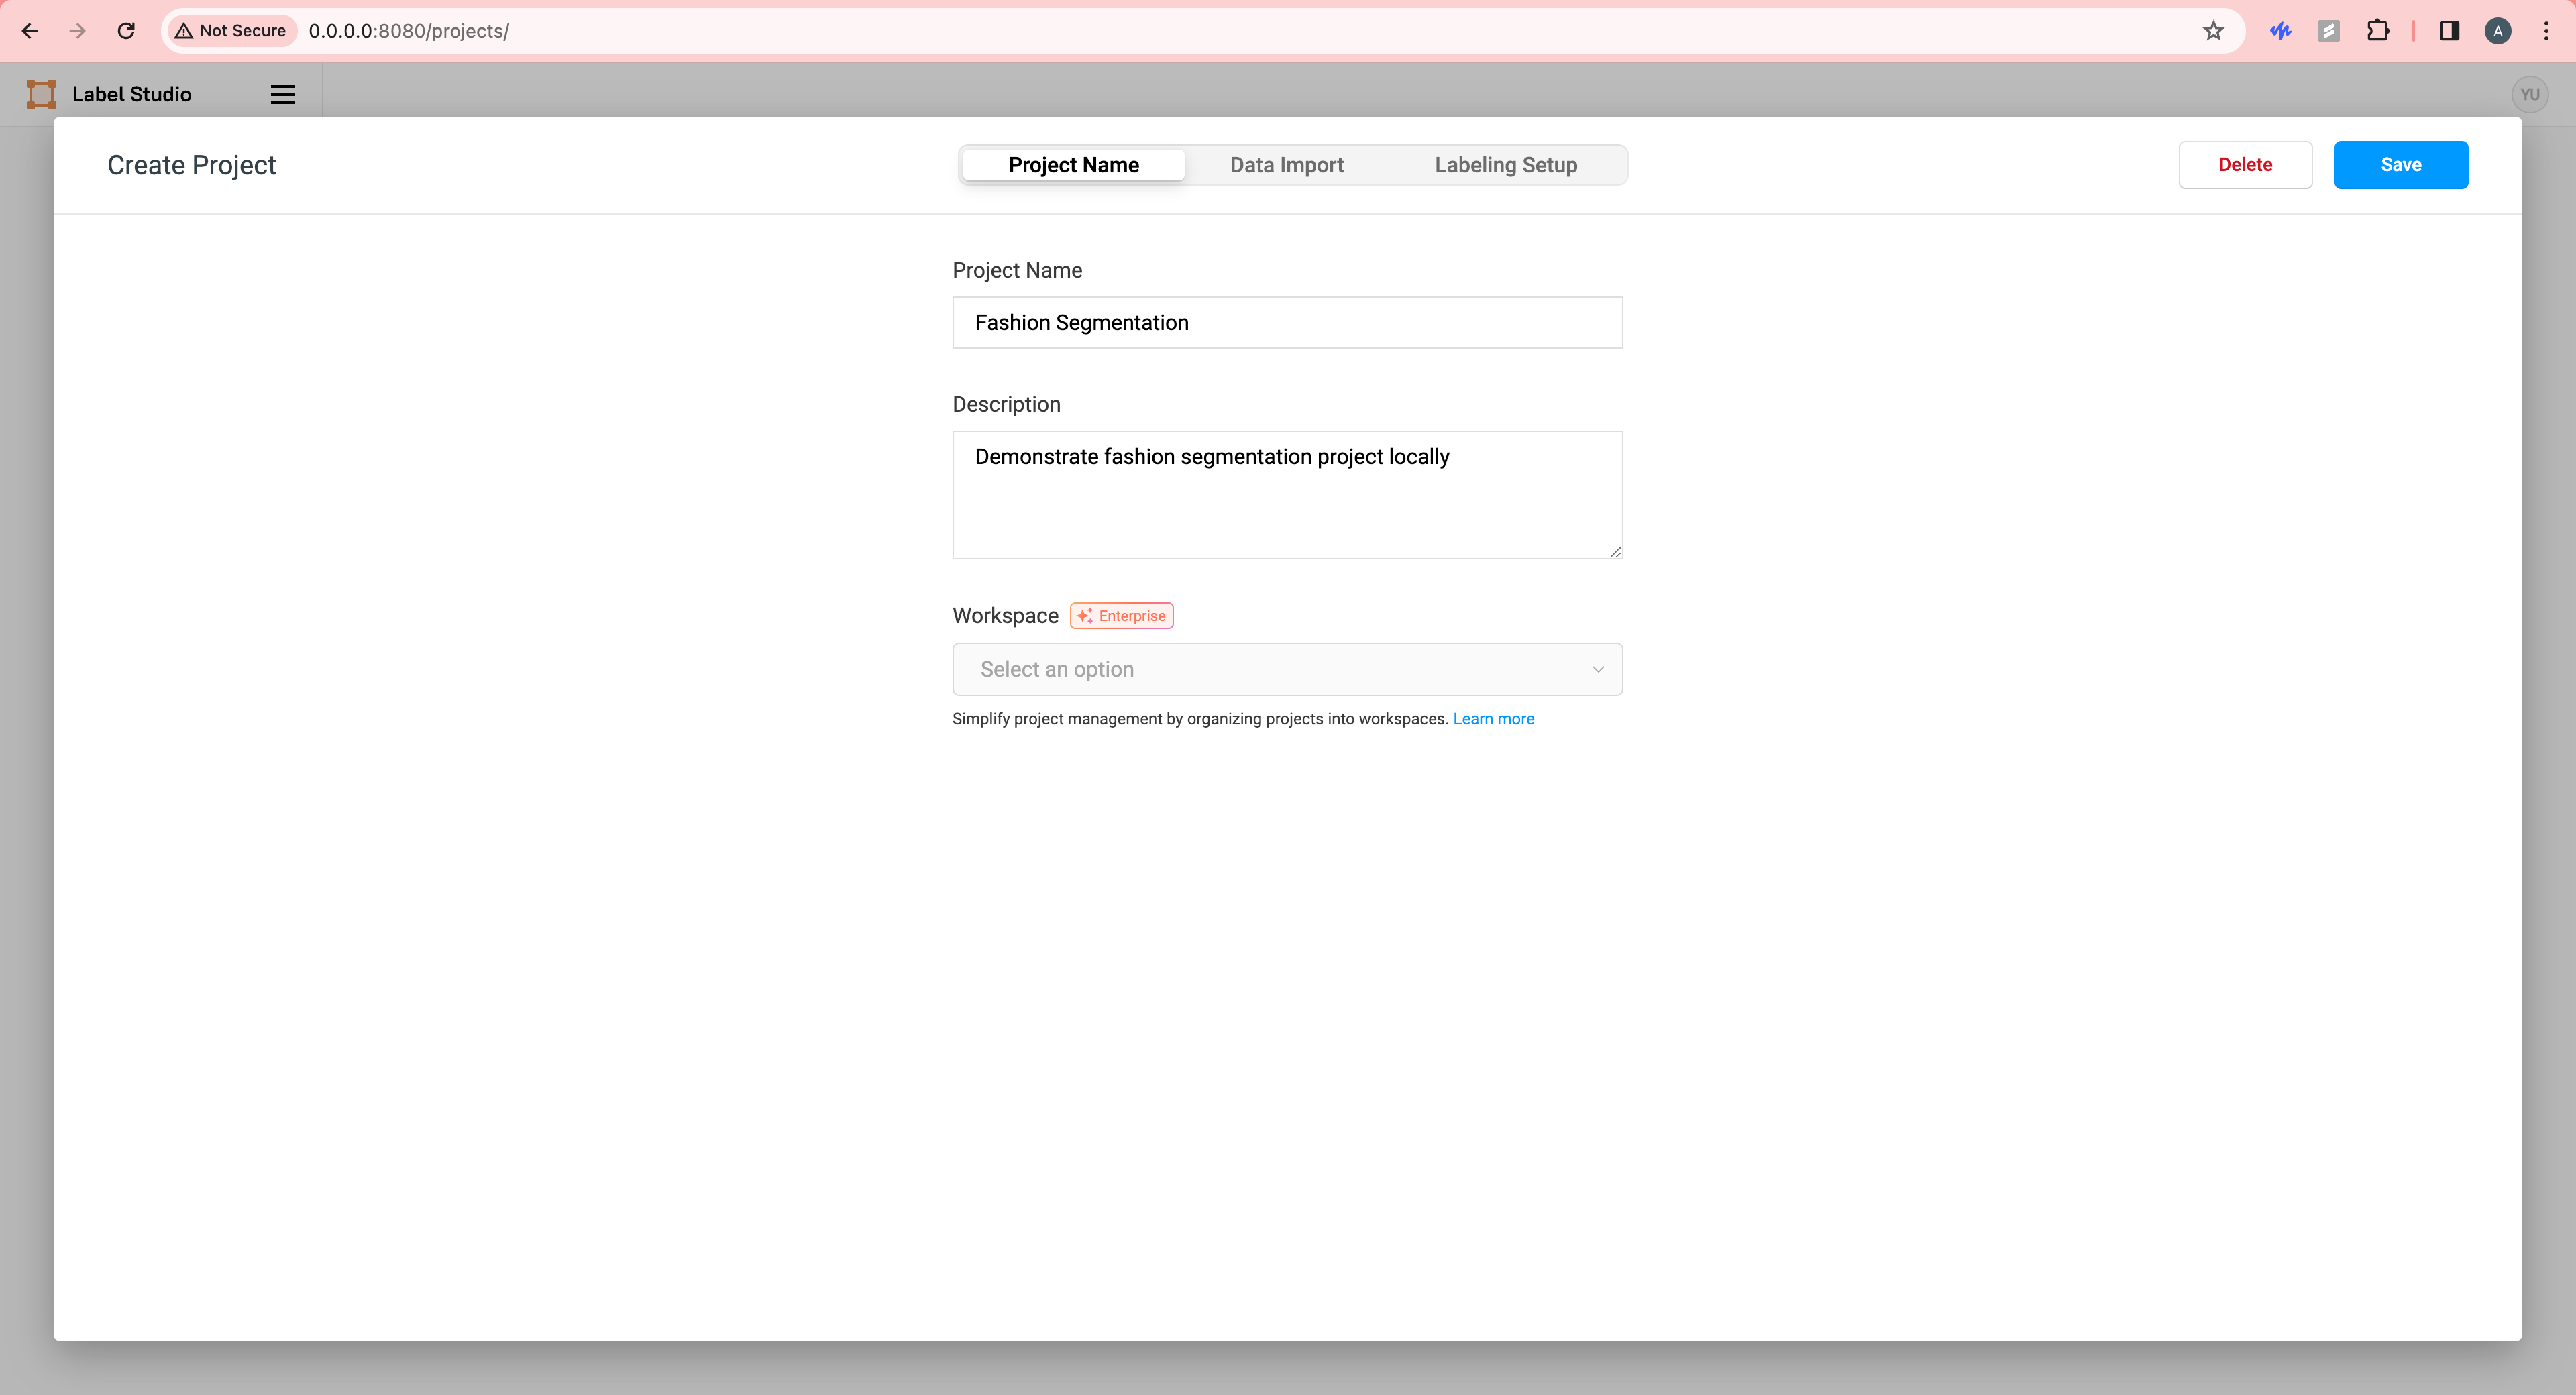This screenshot has width=2576, height=1395.
Task: Click the Not Secure site info chip
Action: [x=231, y=31]
